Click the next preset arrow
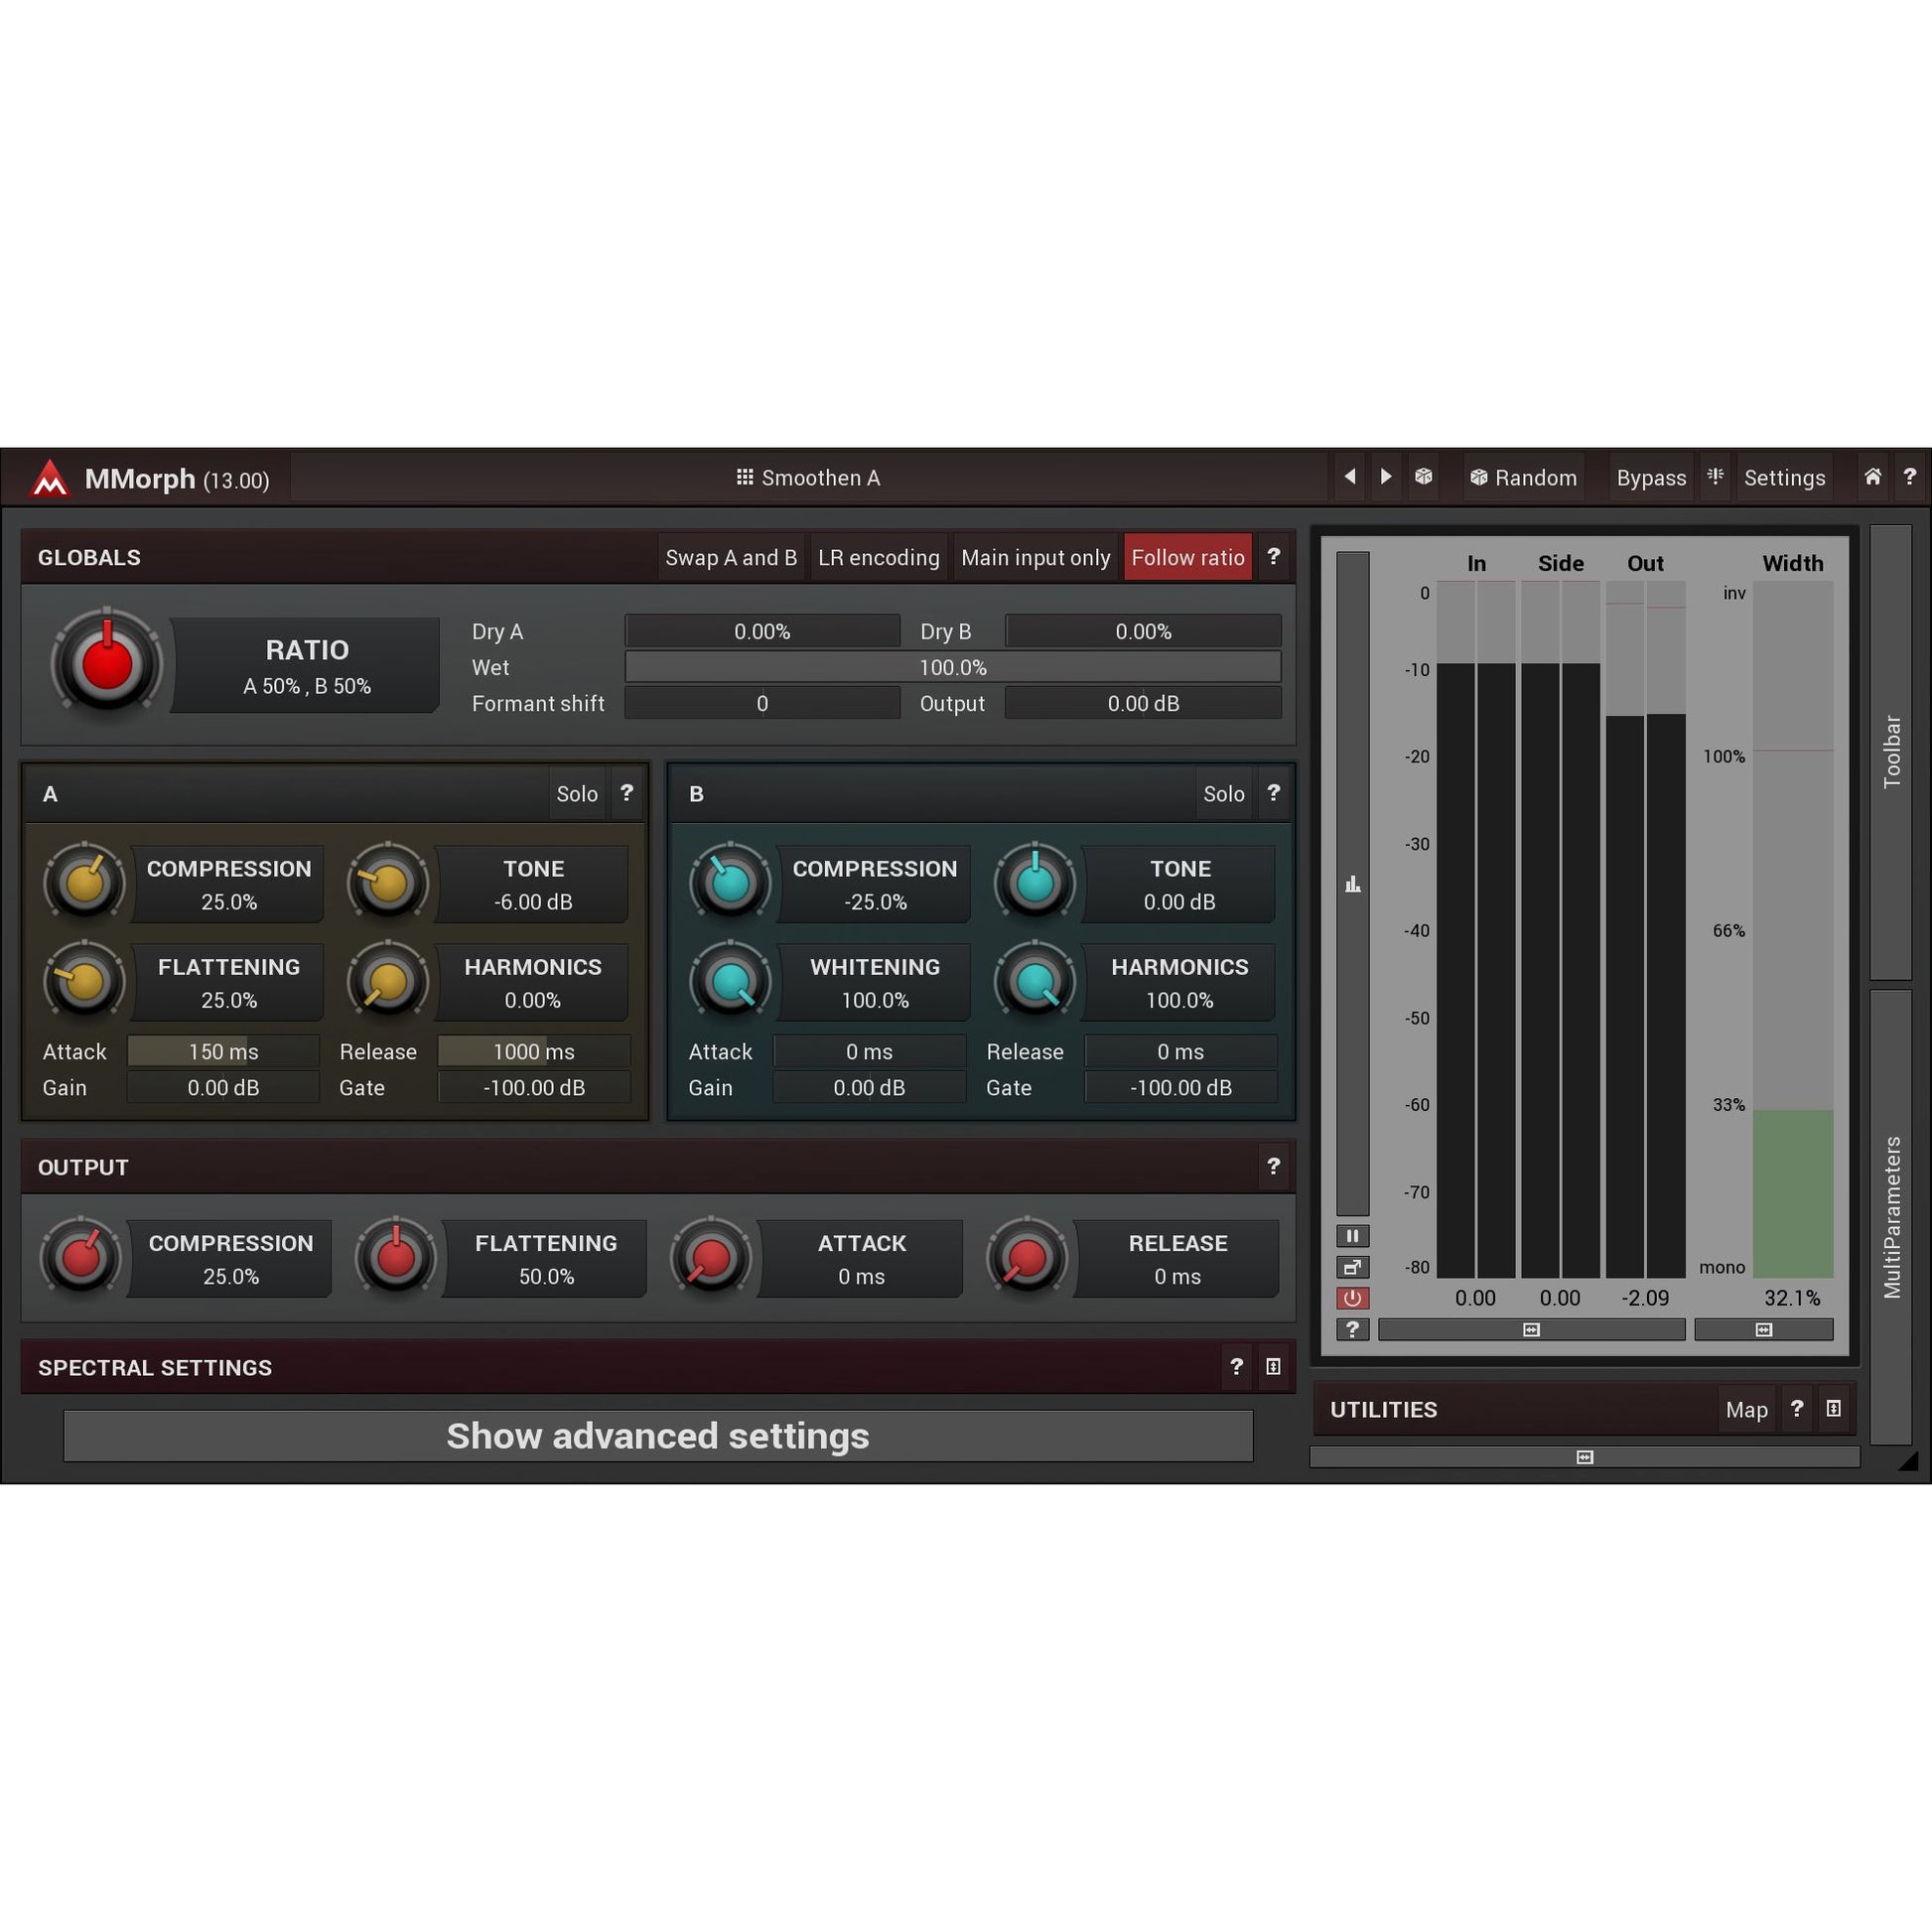 1386,477
